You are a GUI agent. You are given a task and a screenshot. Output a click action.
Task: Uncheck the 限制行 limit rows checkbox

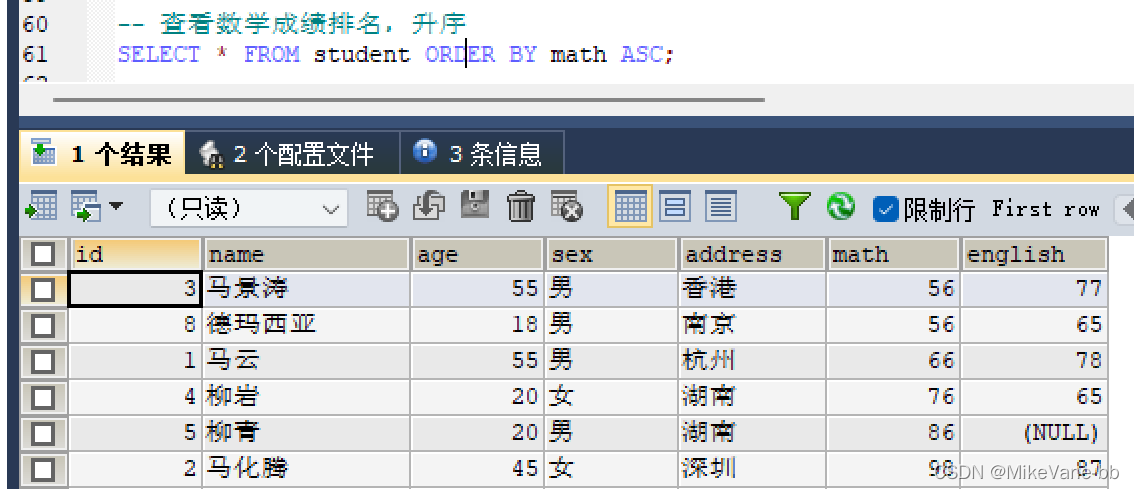click(885, 209)
